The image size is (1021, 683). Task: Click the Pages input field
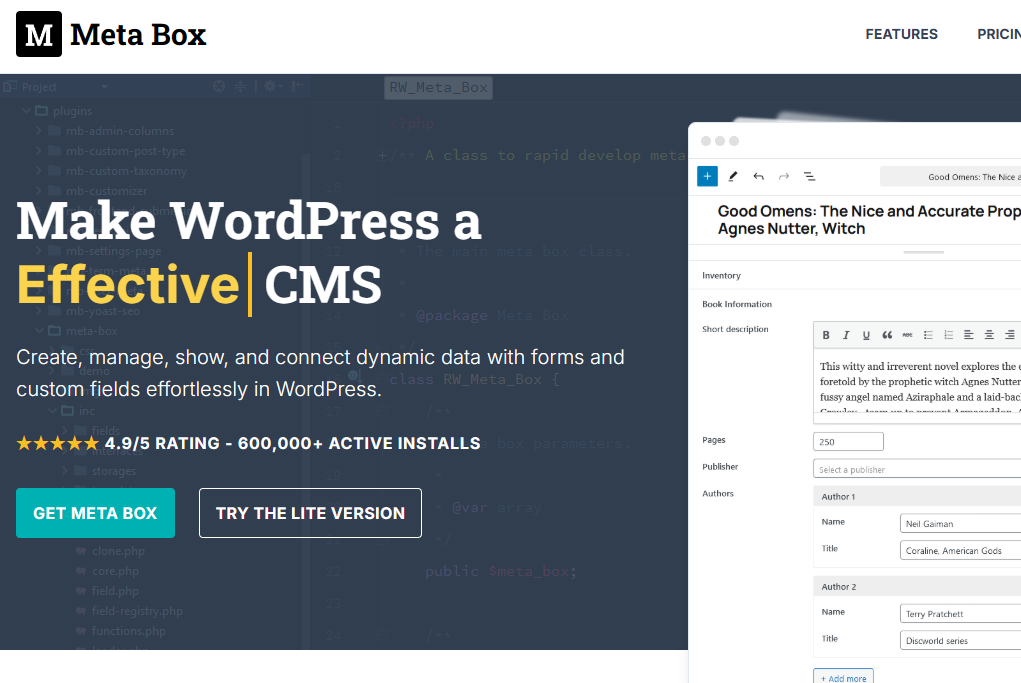click(x=848, y=441)
